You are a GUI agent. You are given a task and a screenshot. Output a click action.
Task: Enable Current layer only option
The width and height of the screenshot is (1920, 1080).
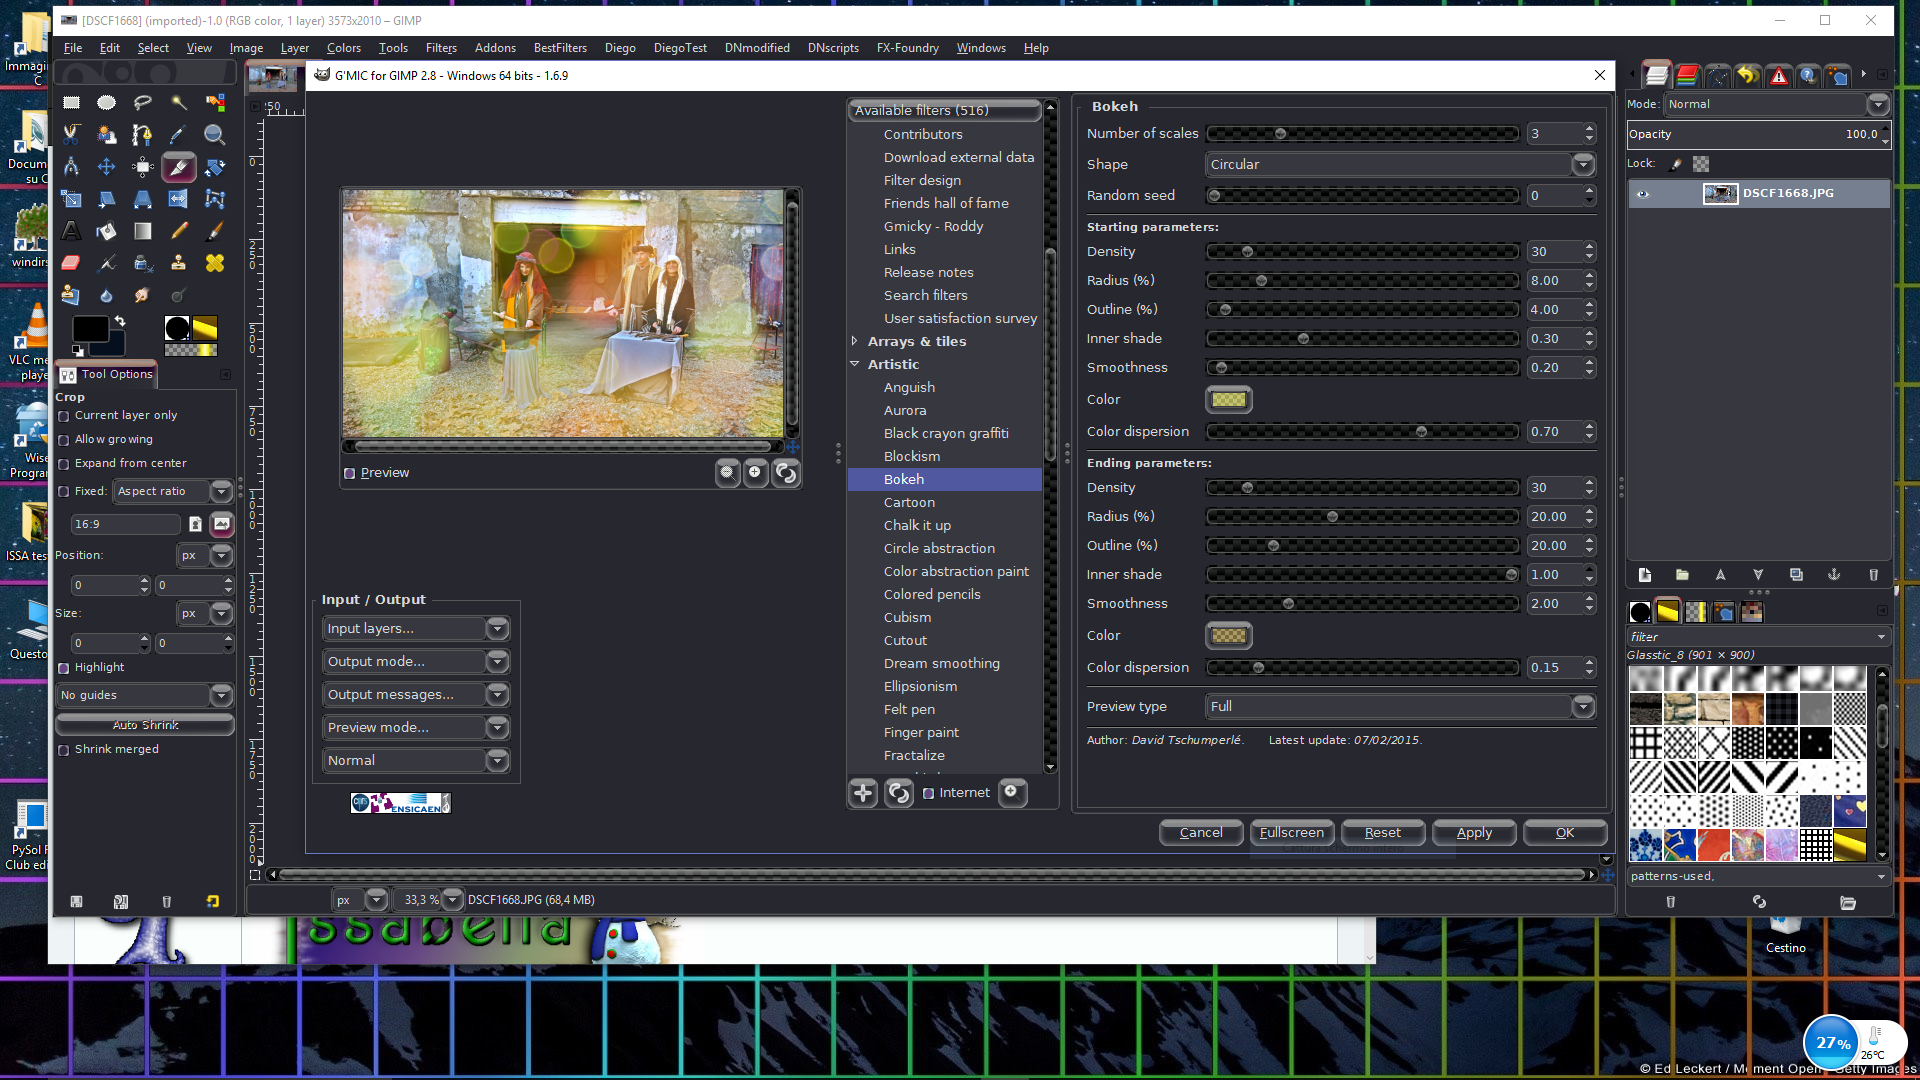click(x=64, y=416)
